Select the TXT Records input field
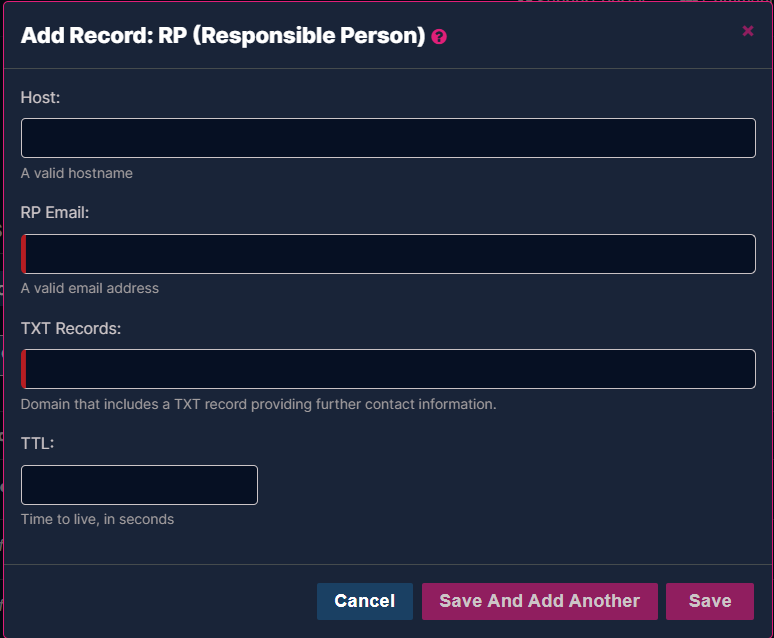 coord(388,369)
